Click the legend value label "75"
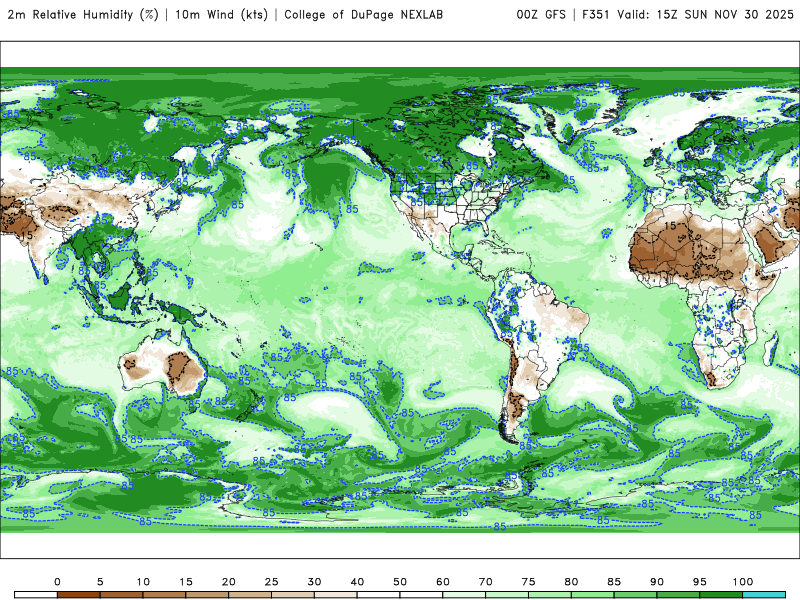 point(529,582)
